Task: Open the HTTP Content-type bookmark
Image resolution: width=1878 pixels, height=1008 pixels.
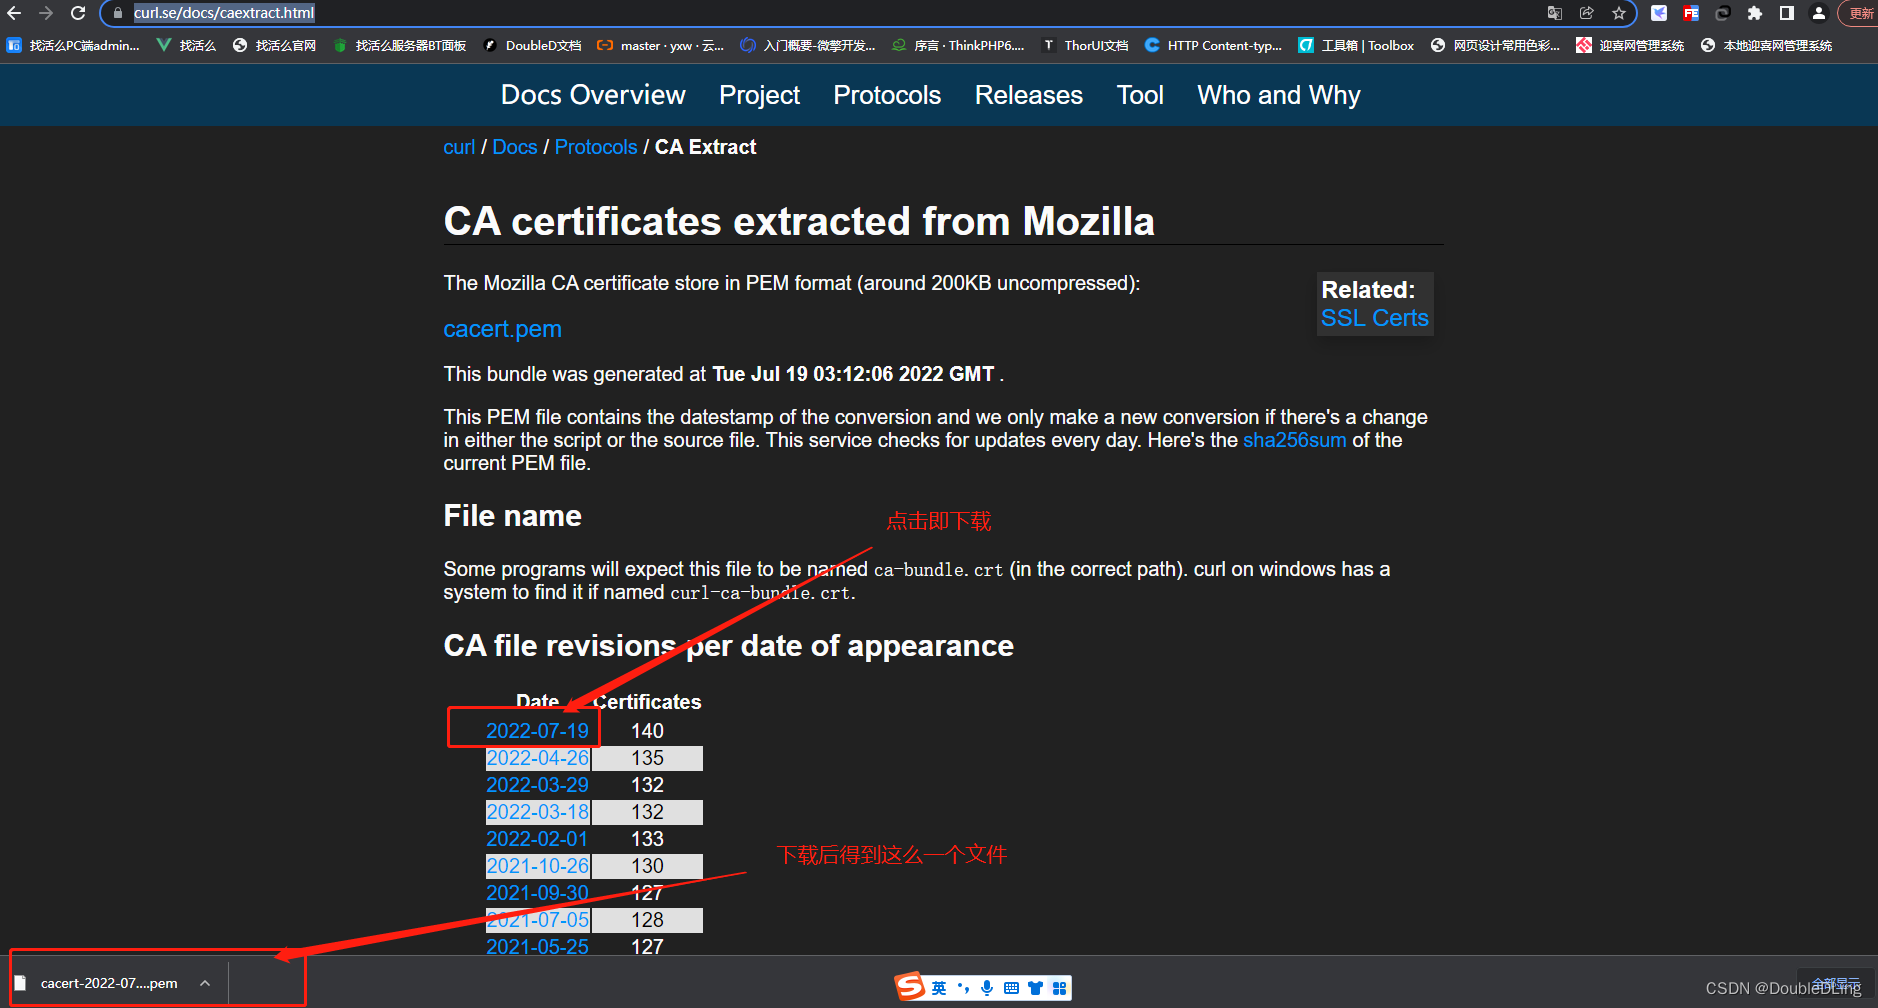Action: point(1213,45)
